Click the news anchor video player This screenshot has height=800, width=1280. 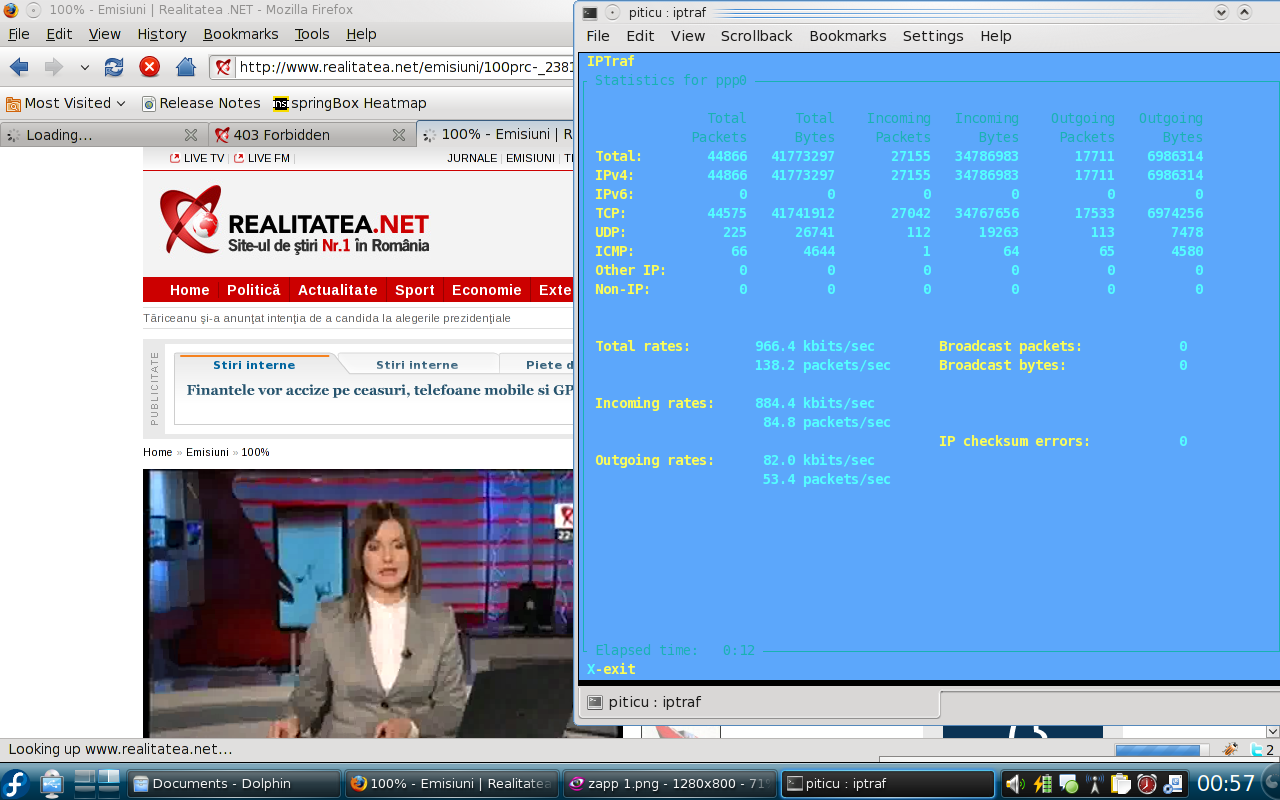pos(359,603)
